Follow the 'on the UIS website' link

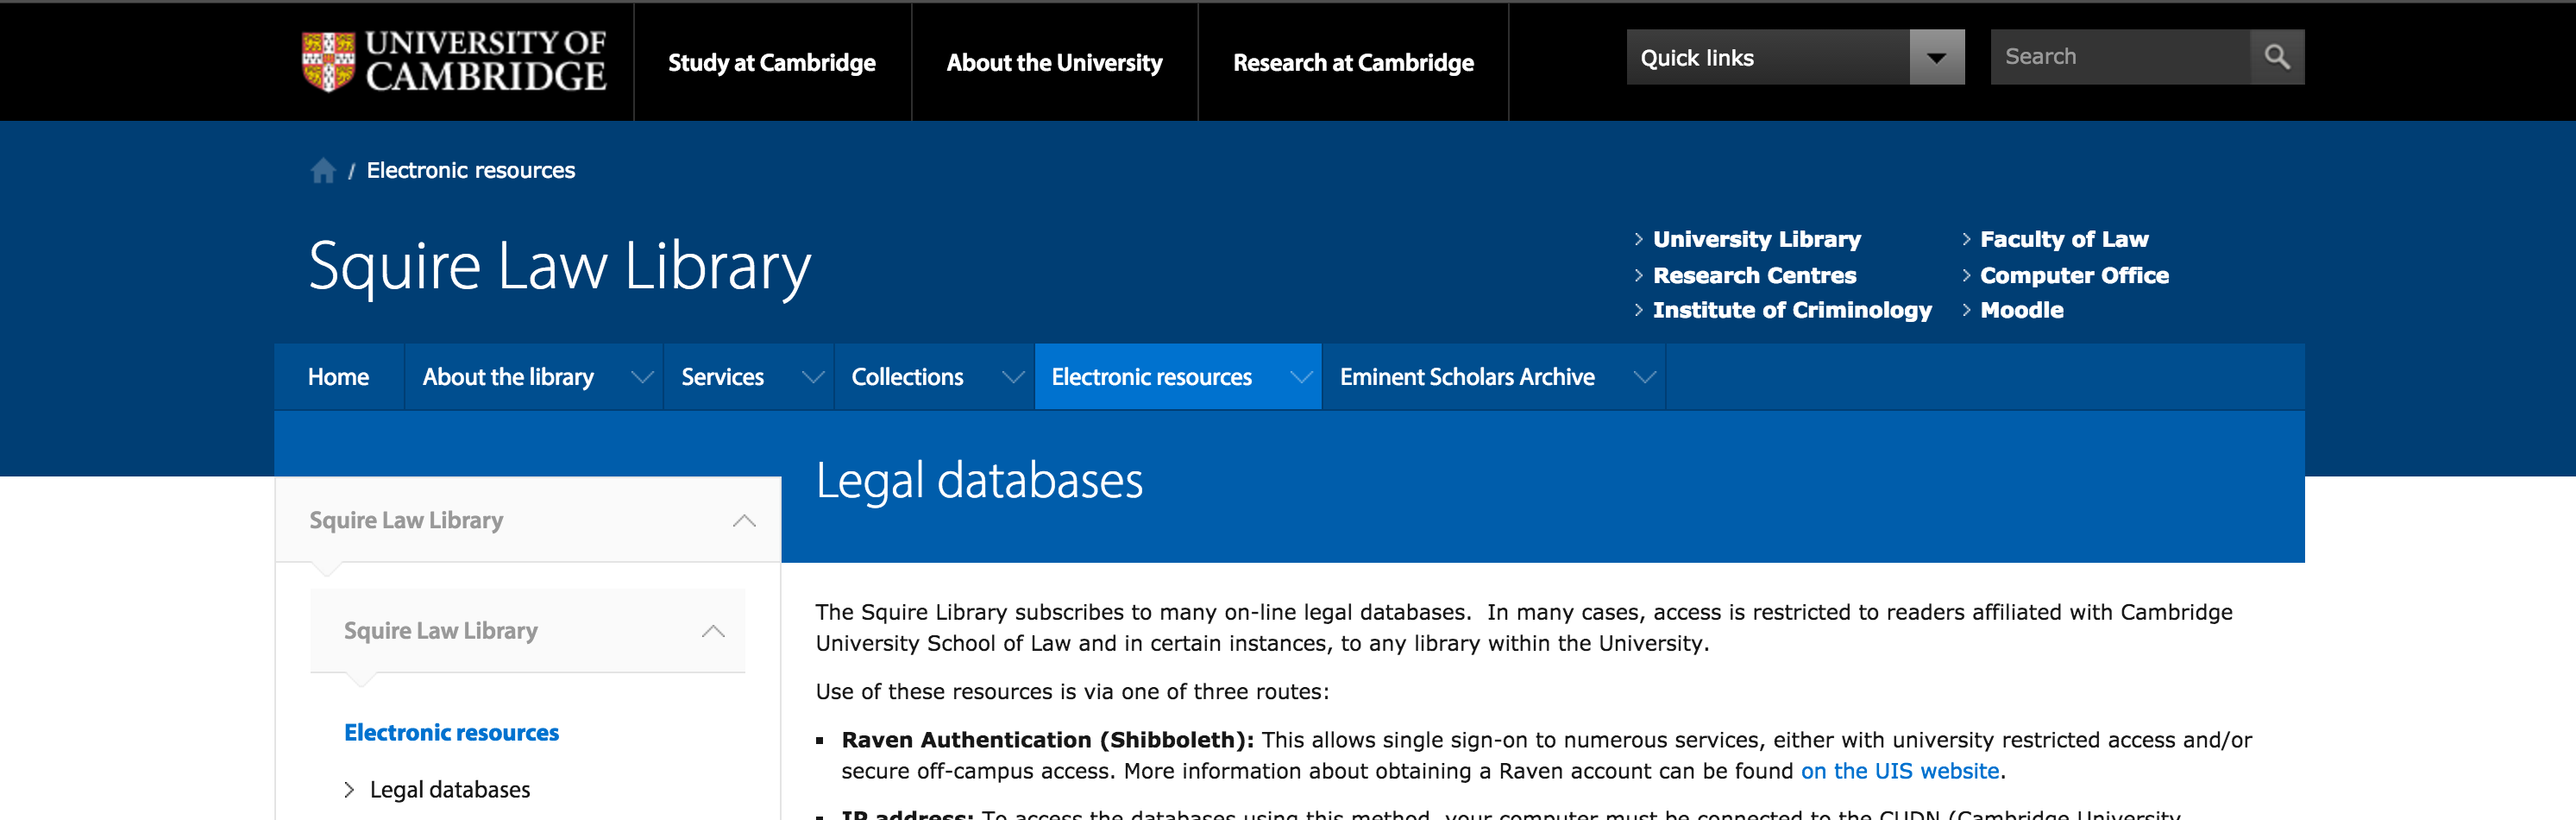(1899, 771)
